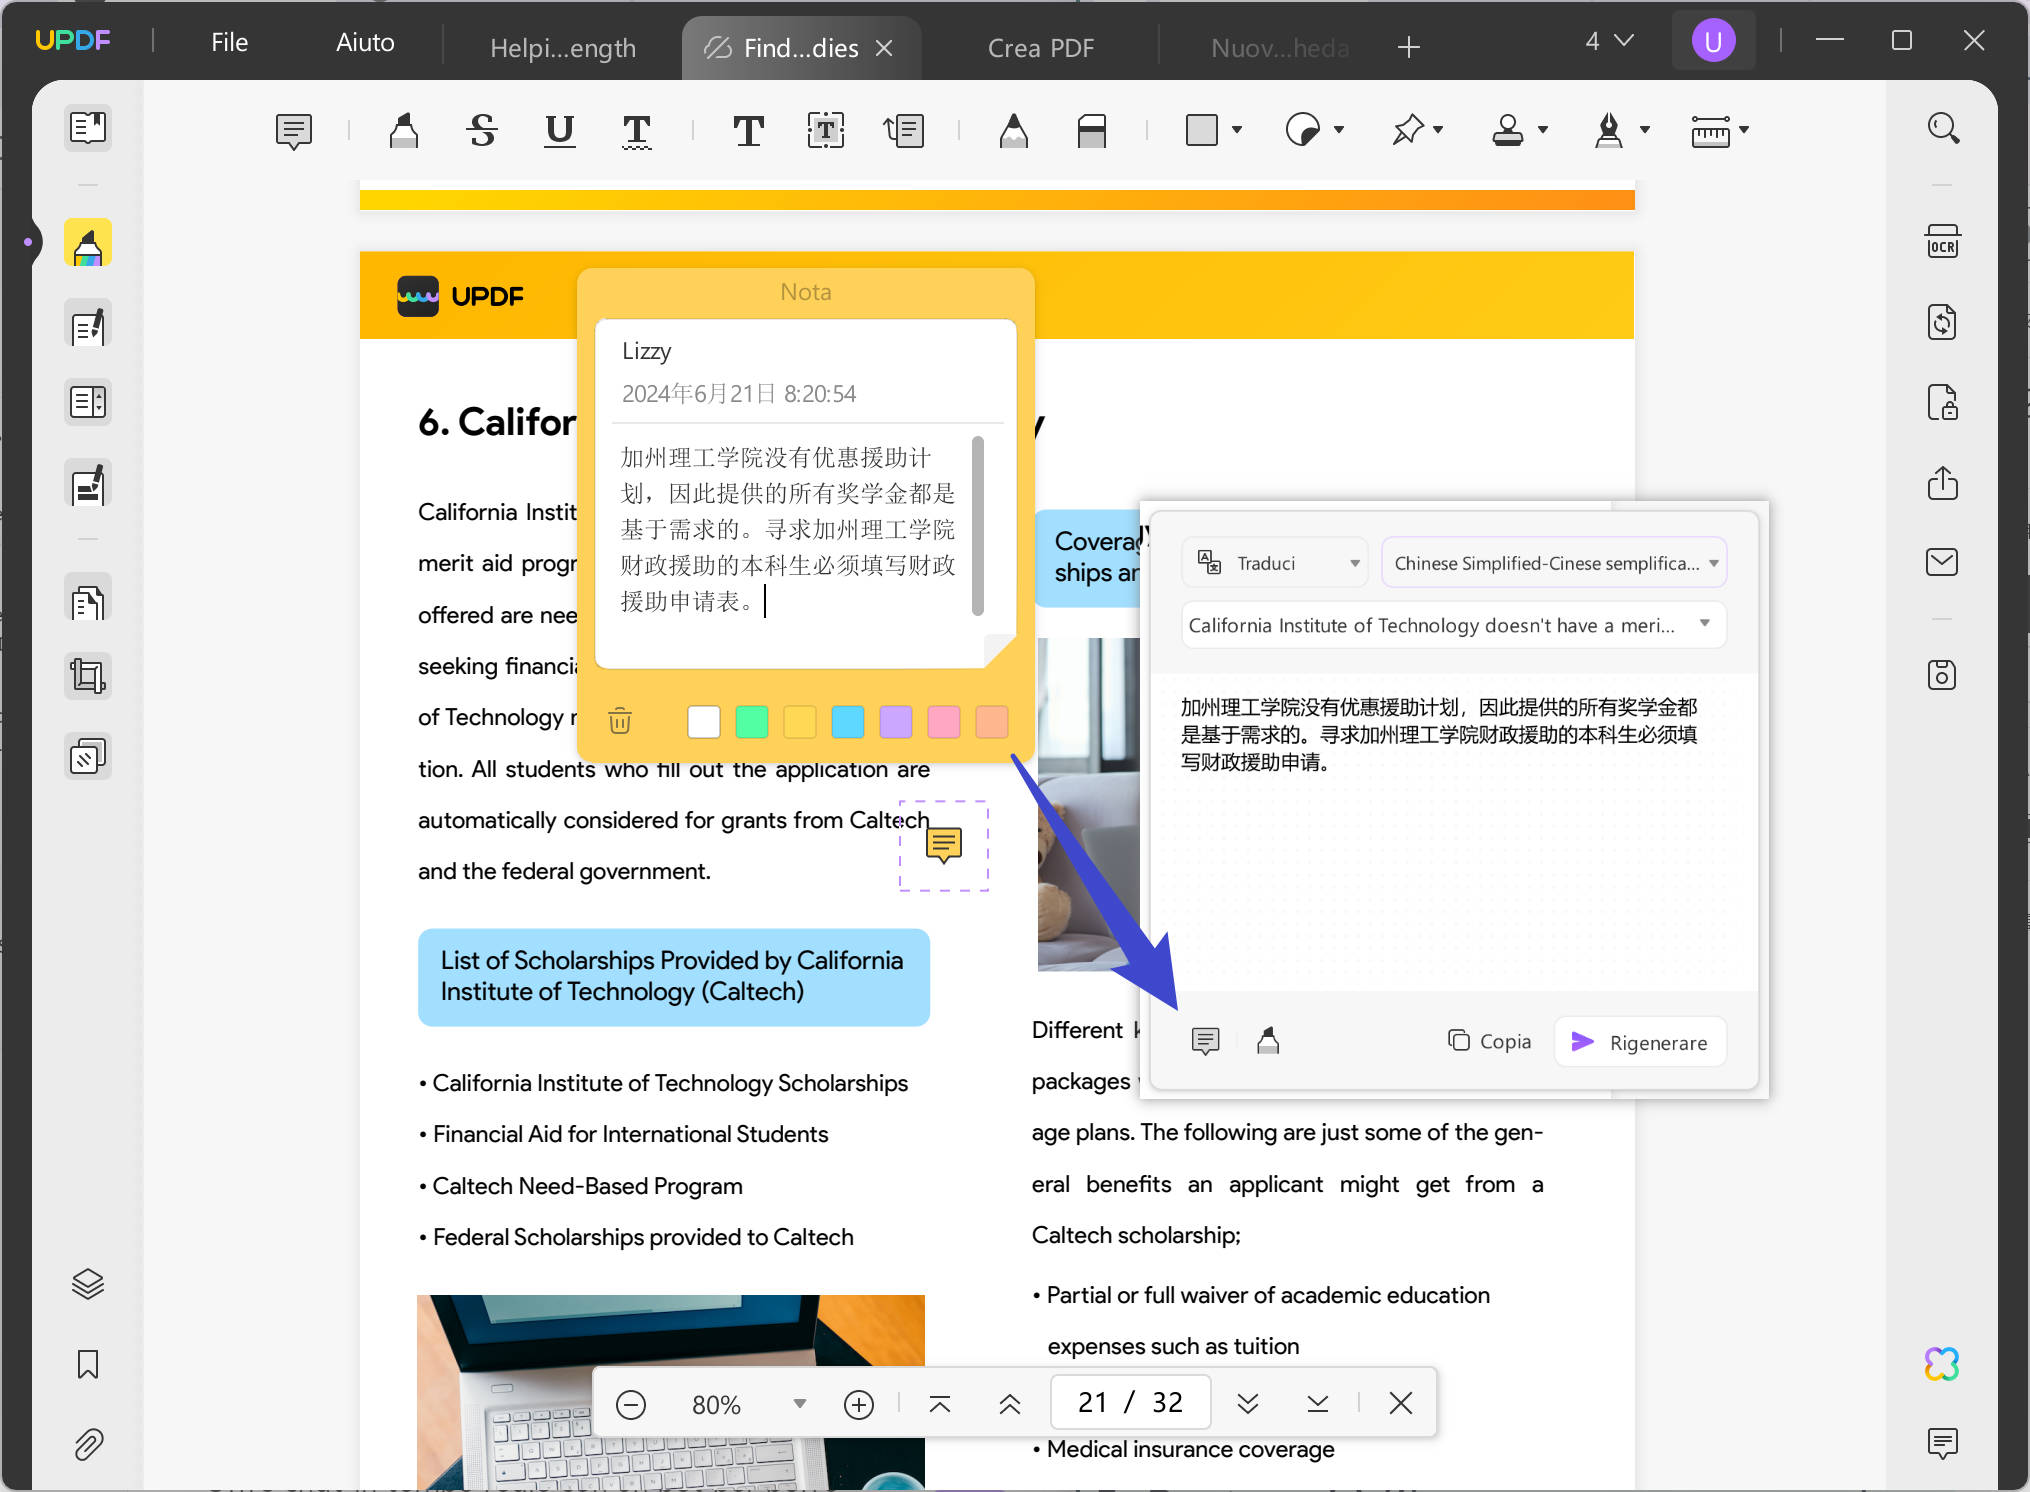
Task: Switch to the Helpi...ength tab
Action: pyautogui.click(x=563, y=48)
